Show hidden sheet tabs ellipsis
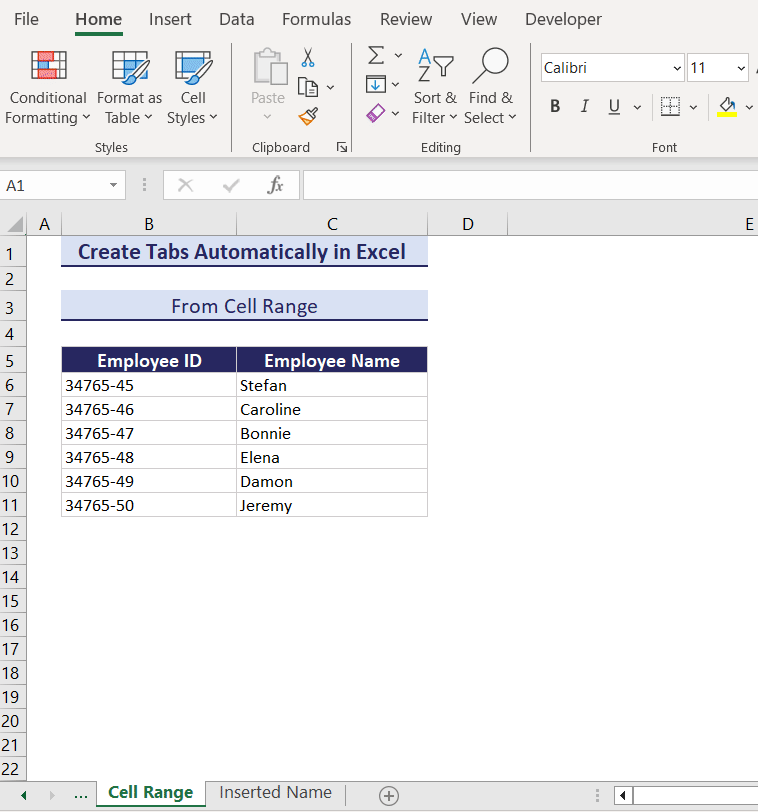Image resolution: width=758 pixels, height=812 pixels. [x=81, y=794]
